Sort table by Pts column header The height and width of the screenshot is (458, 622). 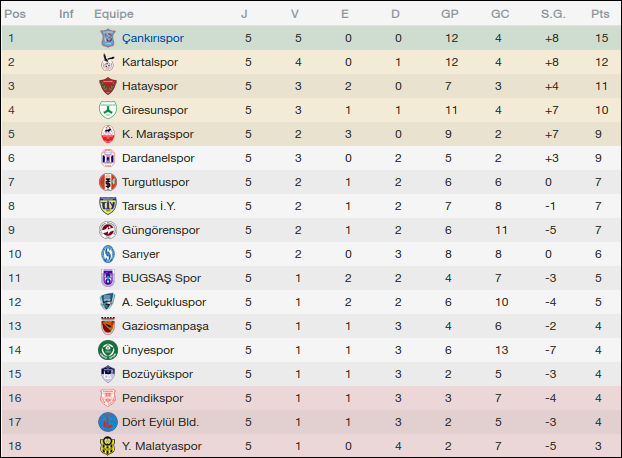click(x=600, y=14)
